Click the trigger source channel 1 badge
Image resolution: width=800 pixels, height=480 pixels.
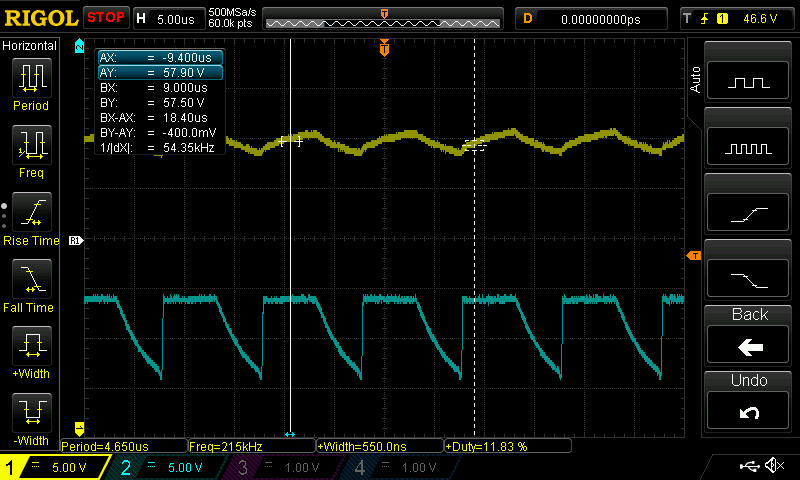pyautogui.click(x=722, y=19)
